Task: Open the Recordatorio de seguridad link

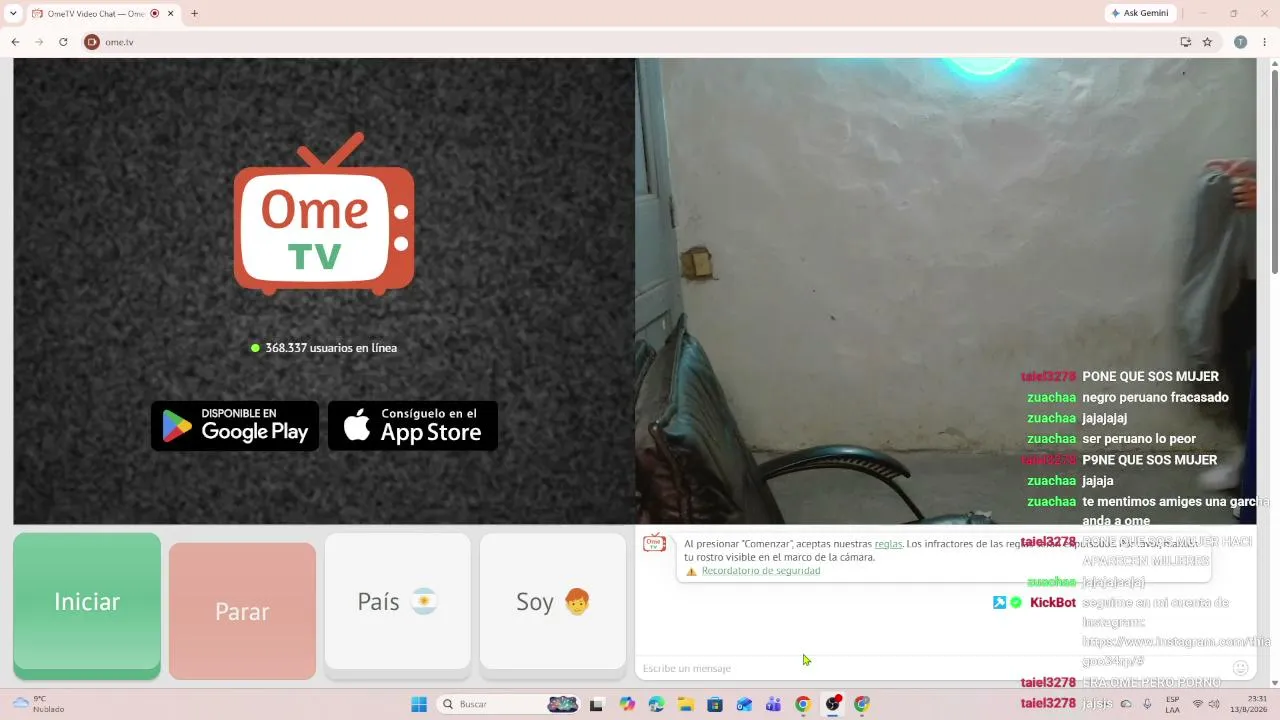Action: 761,571
